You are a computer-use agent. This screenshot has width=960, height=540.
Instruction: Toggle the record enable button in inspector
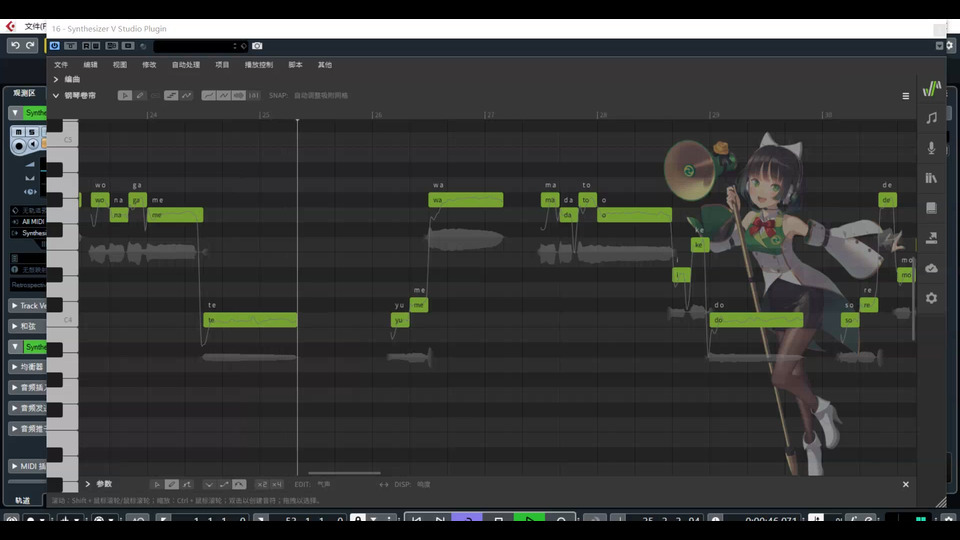[x=19, y=146]
